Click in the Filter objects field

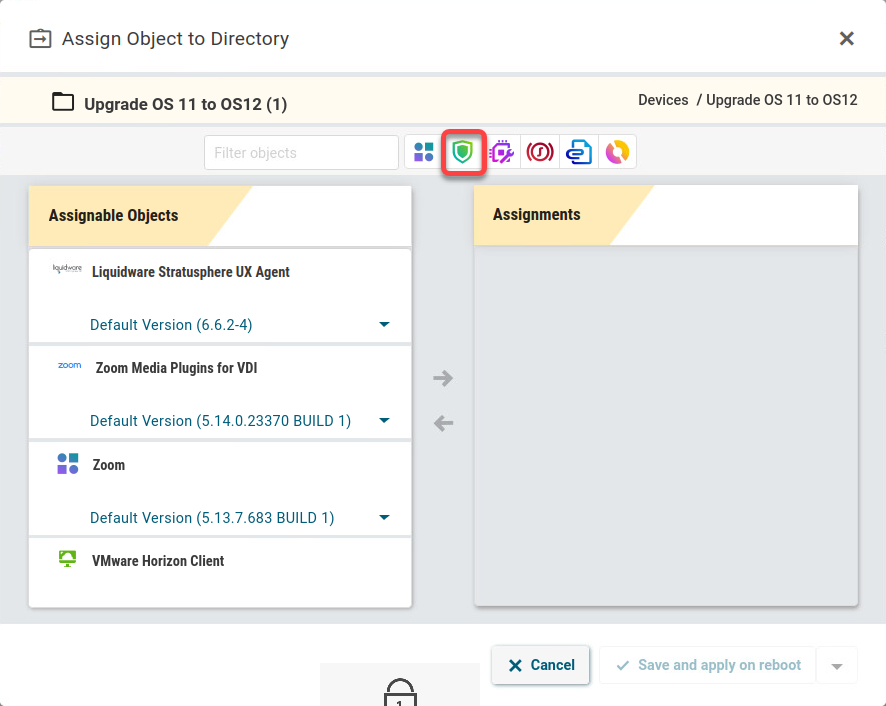[x=301, y=153]
